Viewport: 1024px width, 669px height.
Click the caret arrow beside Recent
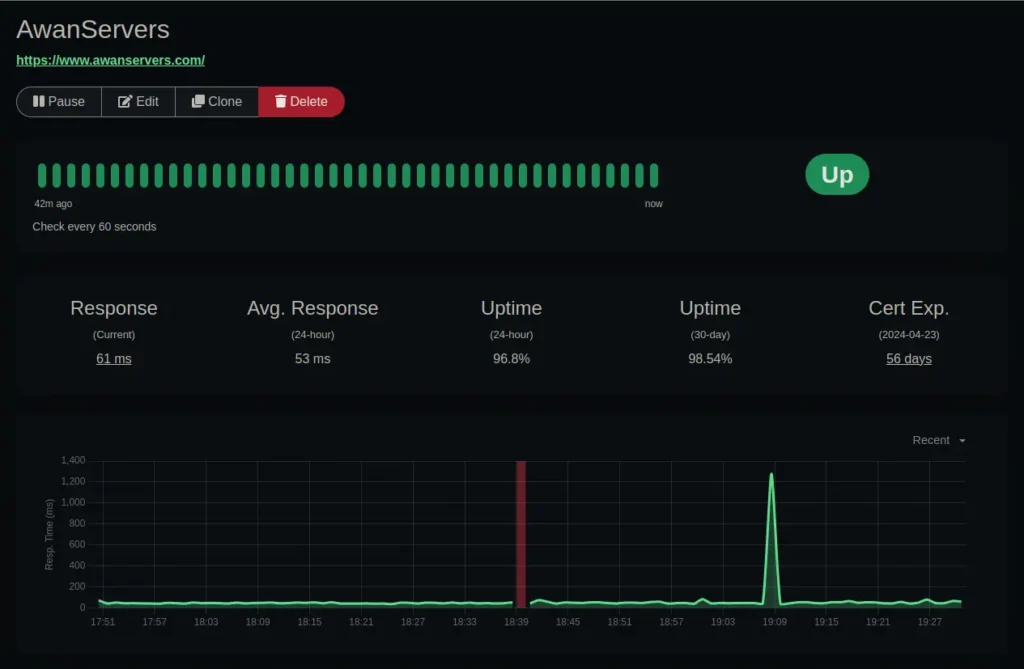point(963,440)
